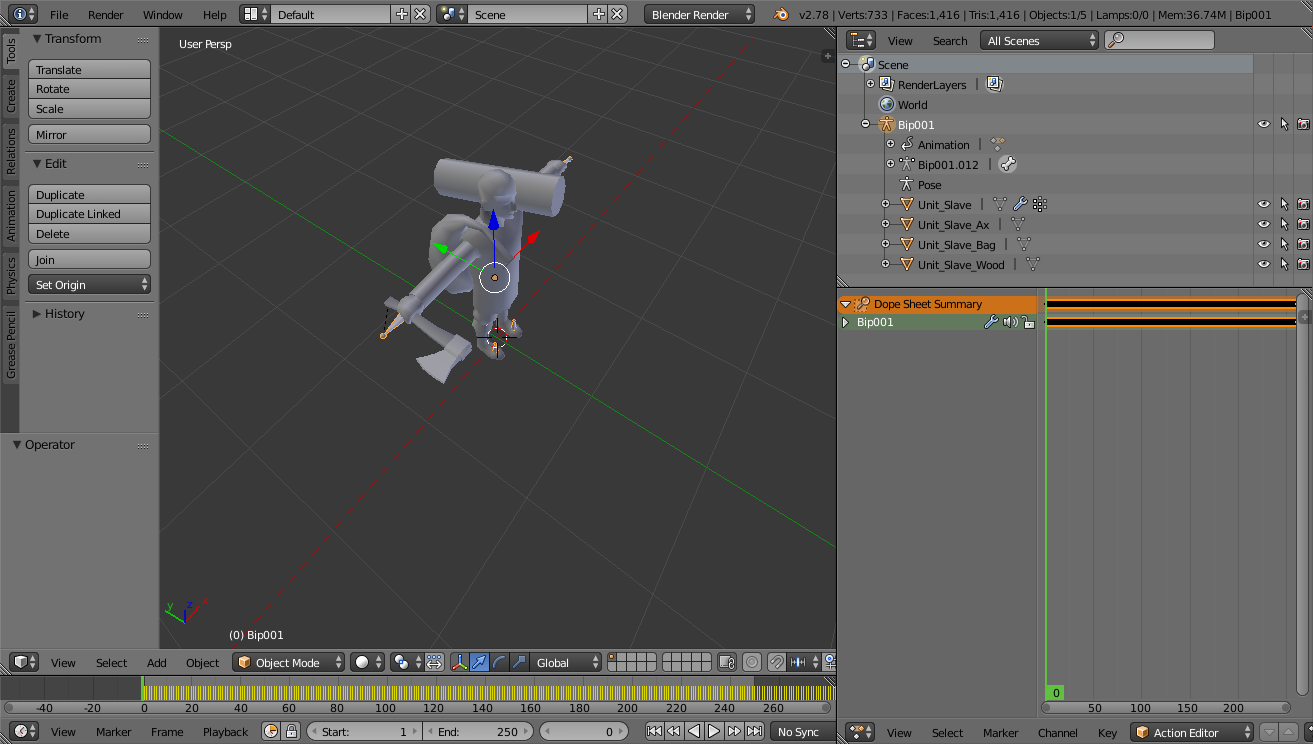Open Object Mode selector
1313x744 pixels.
point(289,662)
